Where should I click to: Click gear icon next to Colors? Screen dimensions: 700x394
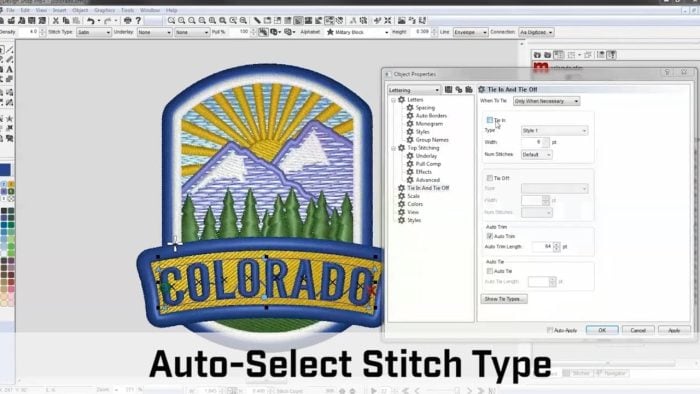[401, 204]
